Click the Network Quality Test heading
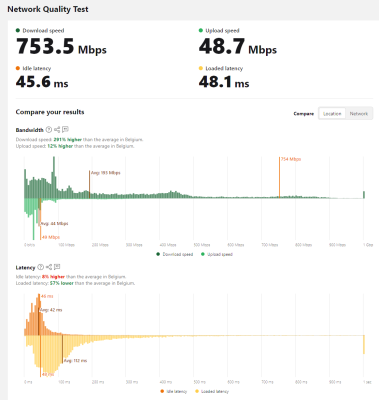 pyautogui.click(x=48, y=9)
